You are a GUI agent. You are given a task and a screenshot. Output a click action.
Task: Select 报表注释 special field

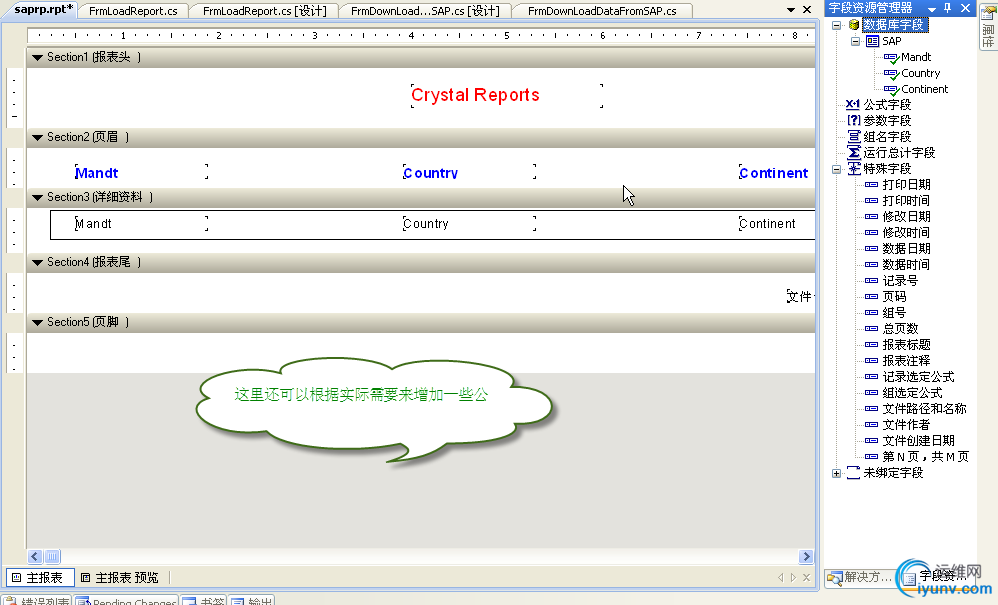pos(906,361)
